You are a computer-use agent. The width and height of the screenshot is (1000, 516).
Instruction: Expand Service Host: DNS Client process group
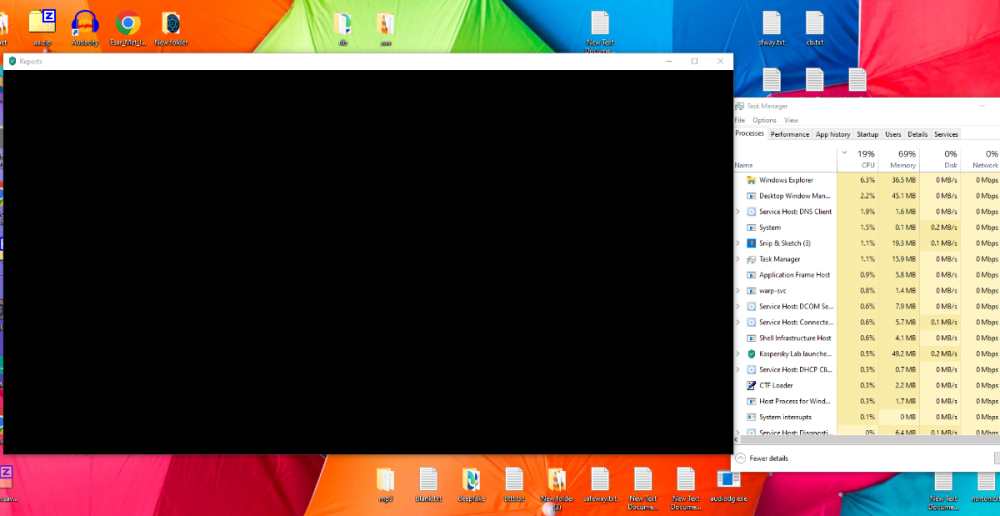pyautogui.click(x=738, y=212)
